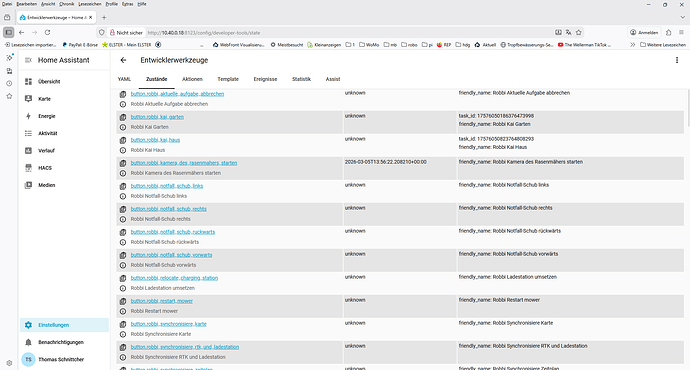Open Extras menu in menu bar
Image resolution: width=690 pixels, height=370 pixels.
(x=128, y=4)
